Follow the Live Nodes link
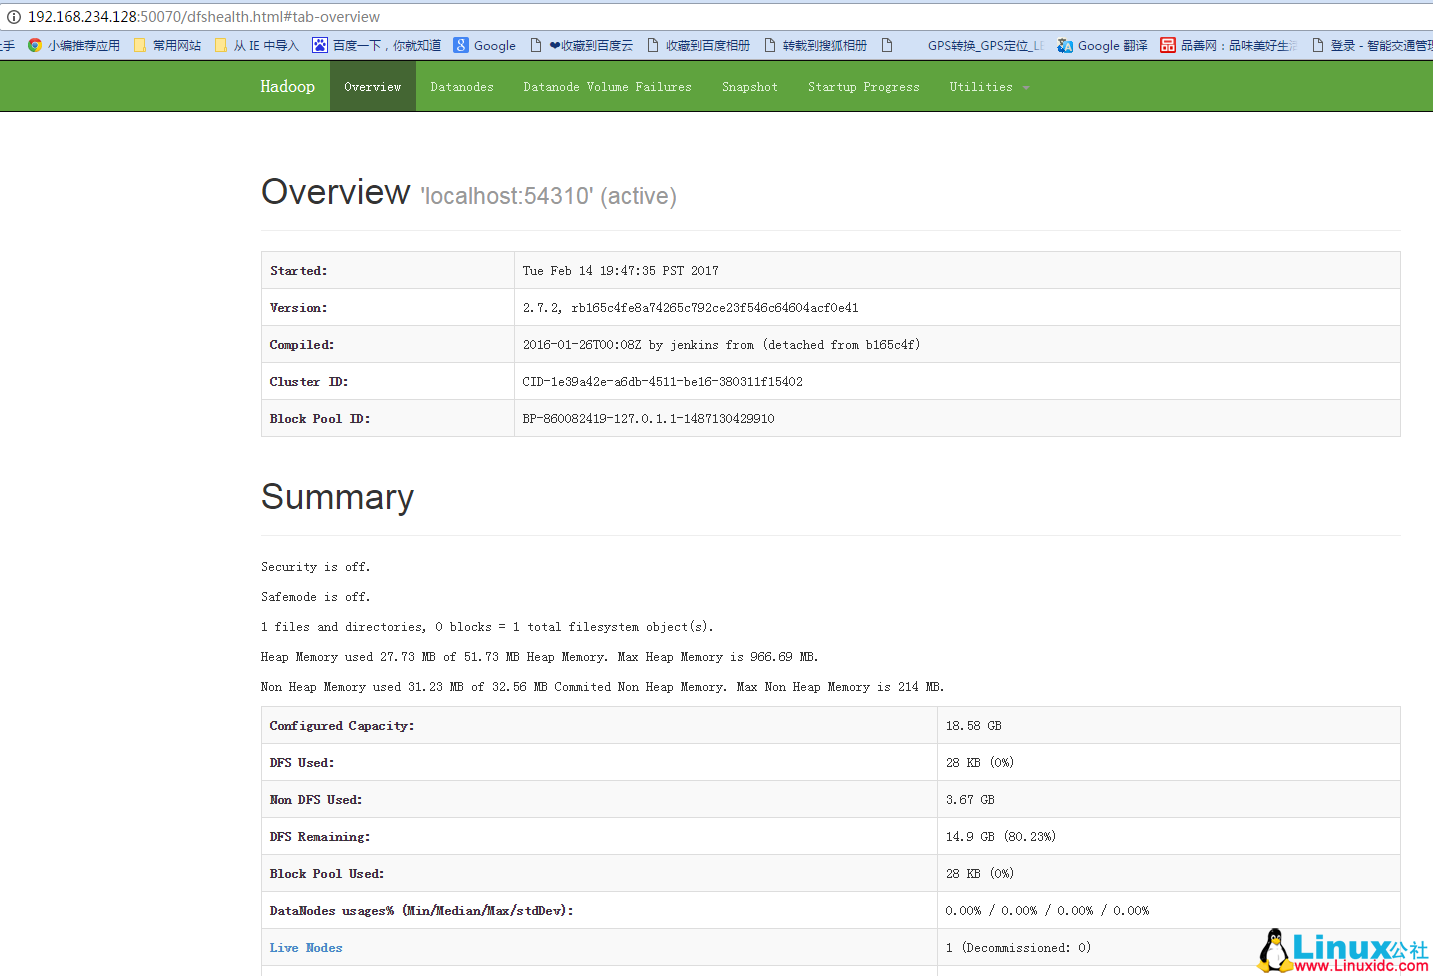1433x976 pixels. [x=306, y=948]
